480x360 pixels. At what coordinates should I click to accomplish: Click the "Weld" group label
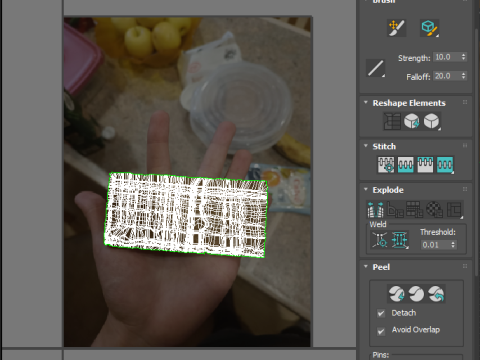pyautogui.click(x=378, y=224)
